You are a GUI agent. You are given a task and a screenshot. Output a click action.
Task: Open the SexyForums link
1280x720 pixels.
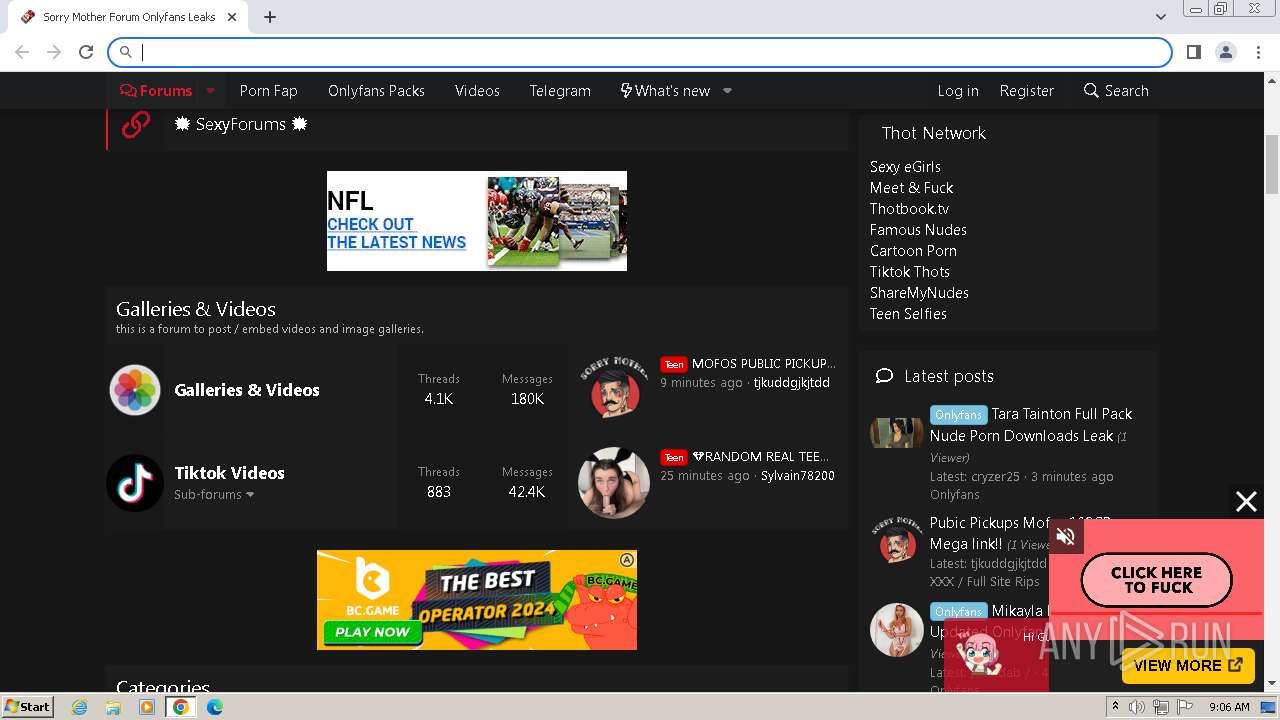click(241, 124)
